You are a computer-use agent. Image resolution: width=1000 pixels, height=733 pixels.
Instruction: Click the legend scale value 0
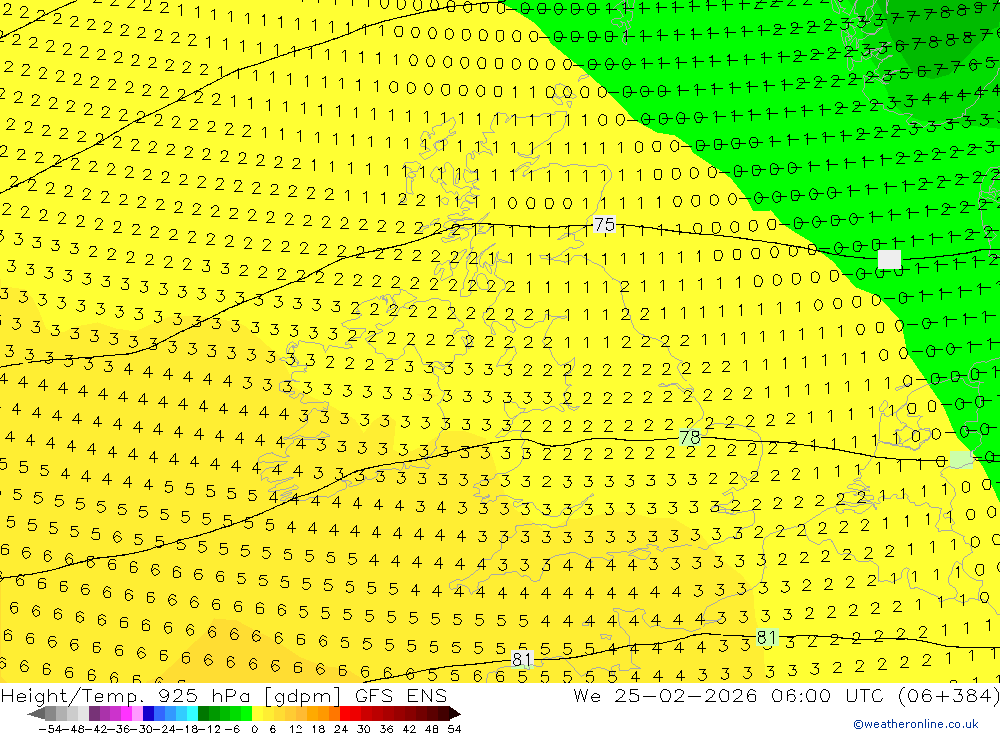(254, 729)
